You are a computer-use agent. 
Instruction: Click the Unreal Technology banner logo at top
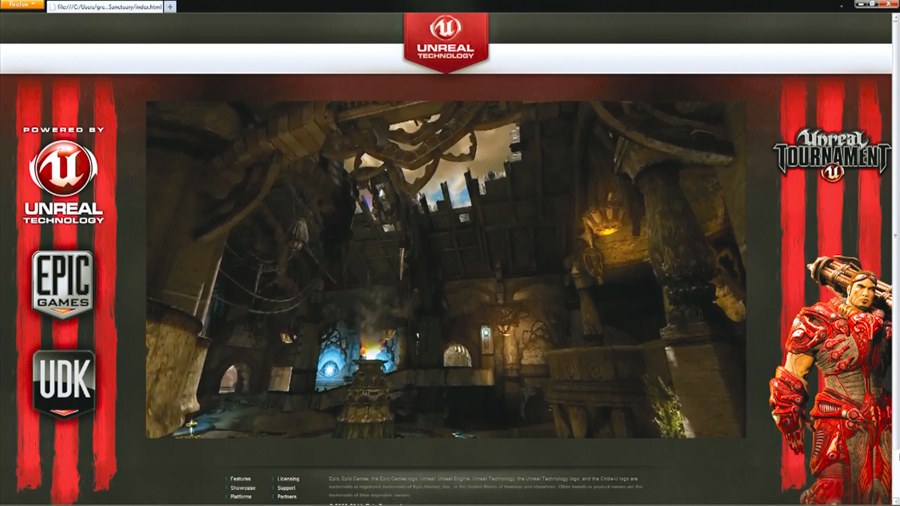(x=445, y=40)
